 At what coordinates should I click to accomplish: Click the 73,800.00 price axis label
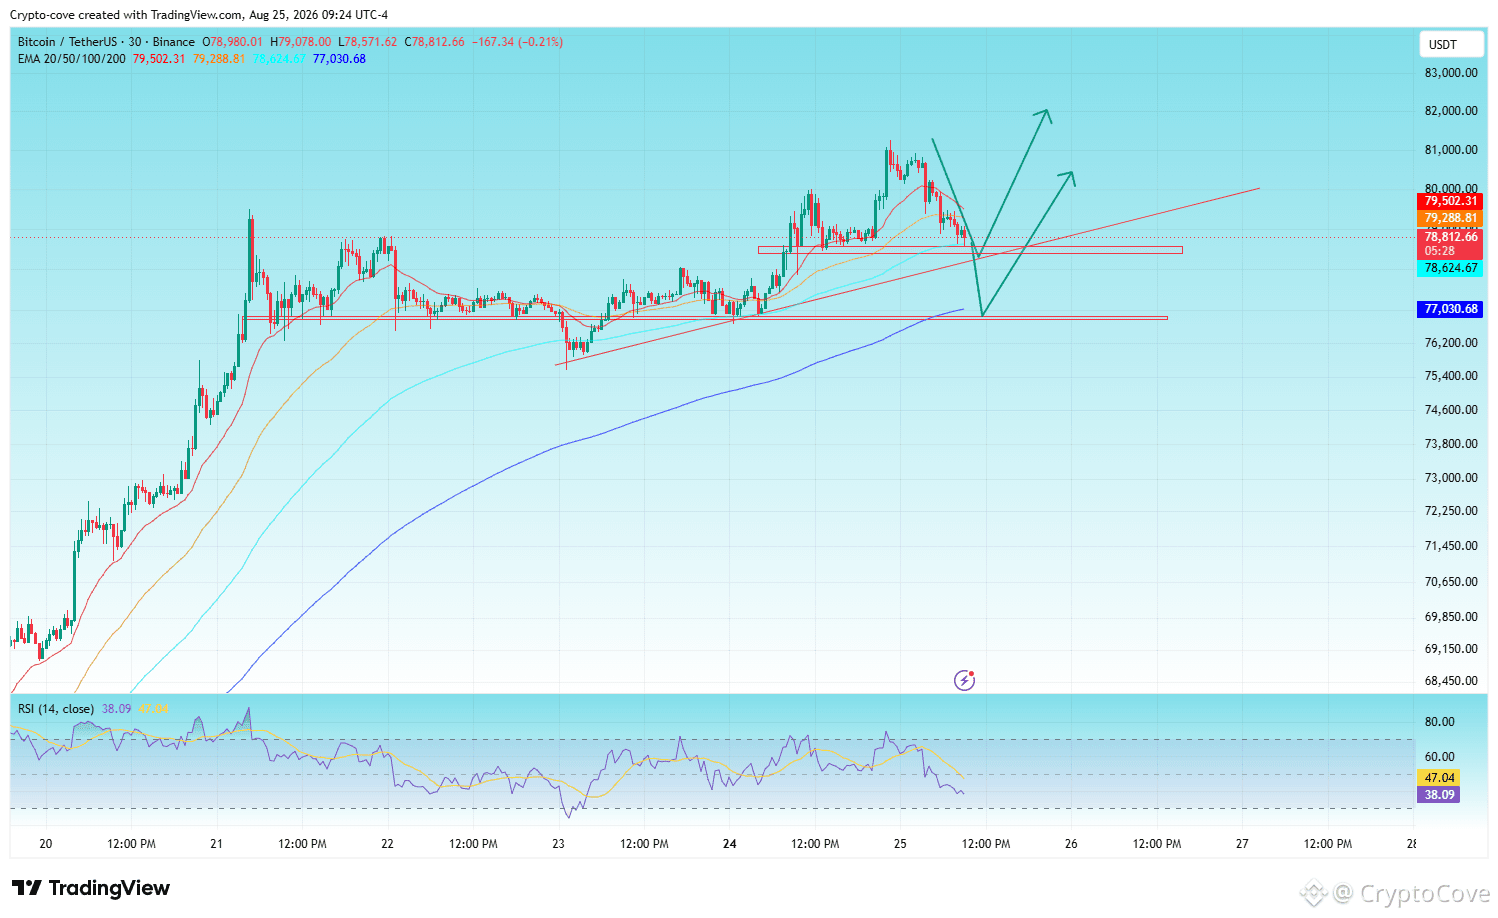(1451, 444)
